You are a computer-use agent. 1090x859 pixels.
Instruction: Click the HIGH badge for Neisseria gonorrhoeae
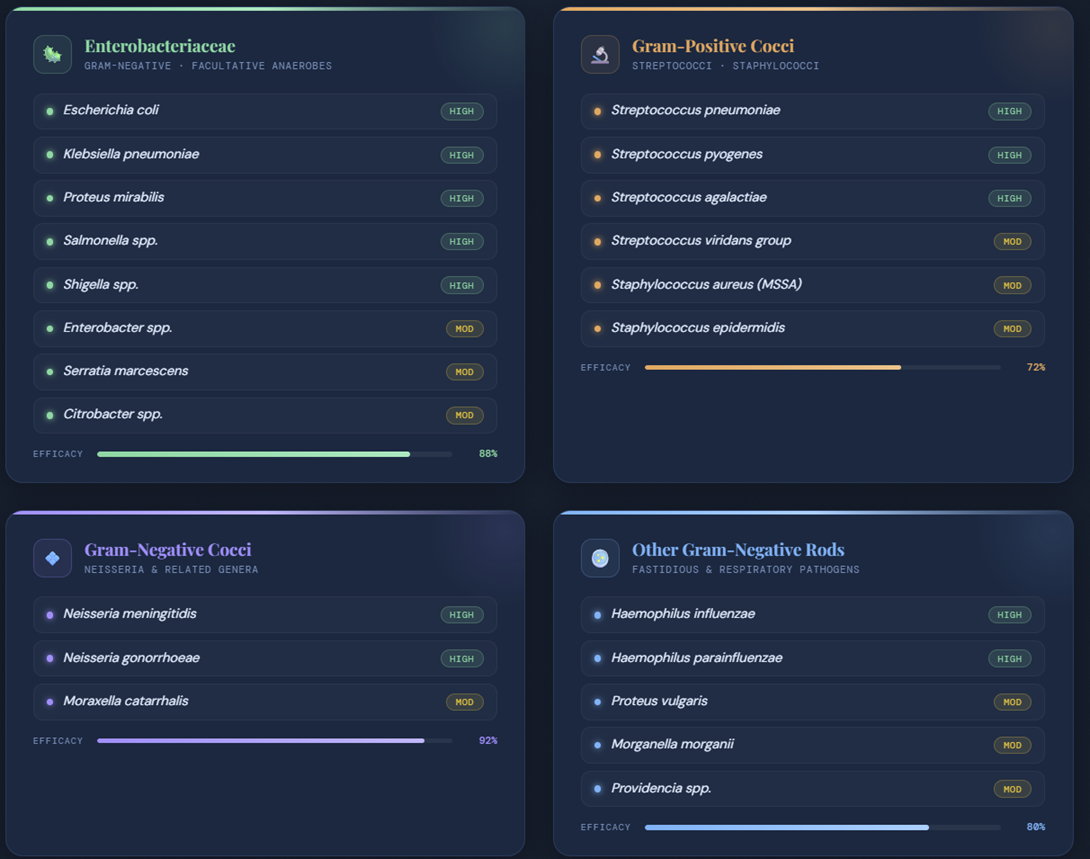pyautogui.click(x=462, y=659)
